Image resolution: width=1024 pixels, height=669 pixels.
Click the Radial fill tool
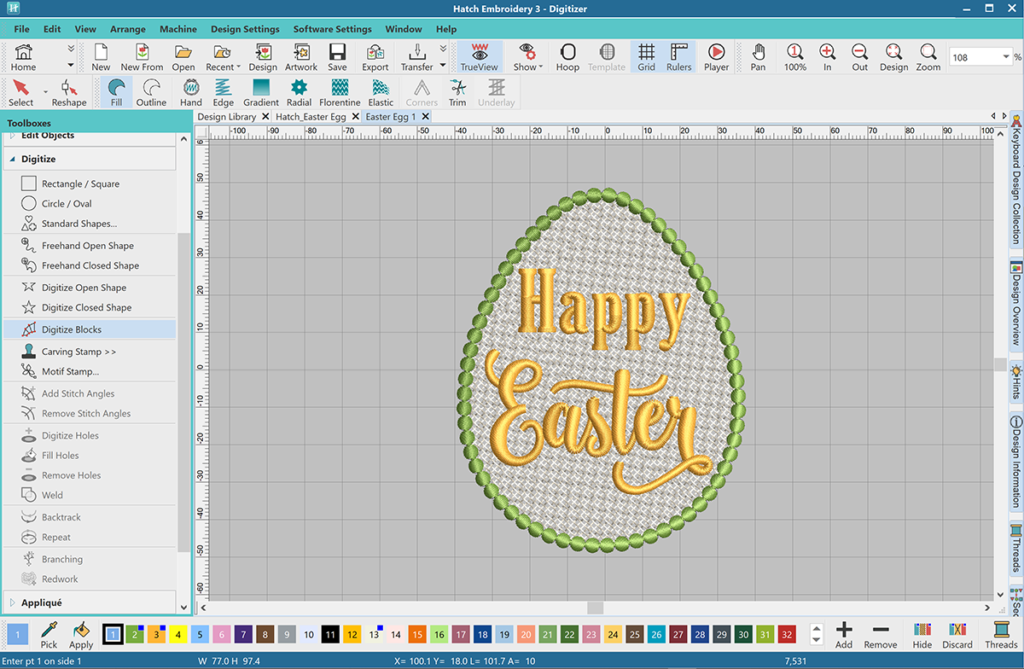pyautogui.click(x=299, y=92)
